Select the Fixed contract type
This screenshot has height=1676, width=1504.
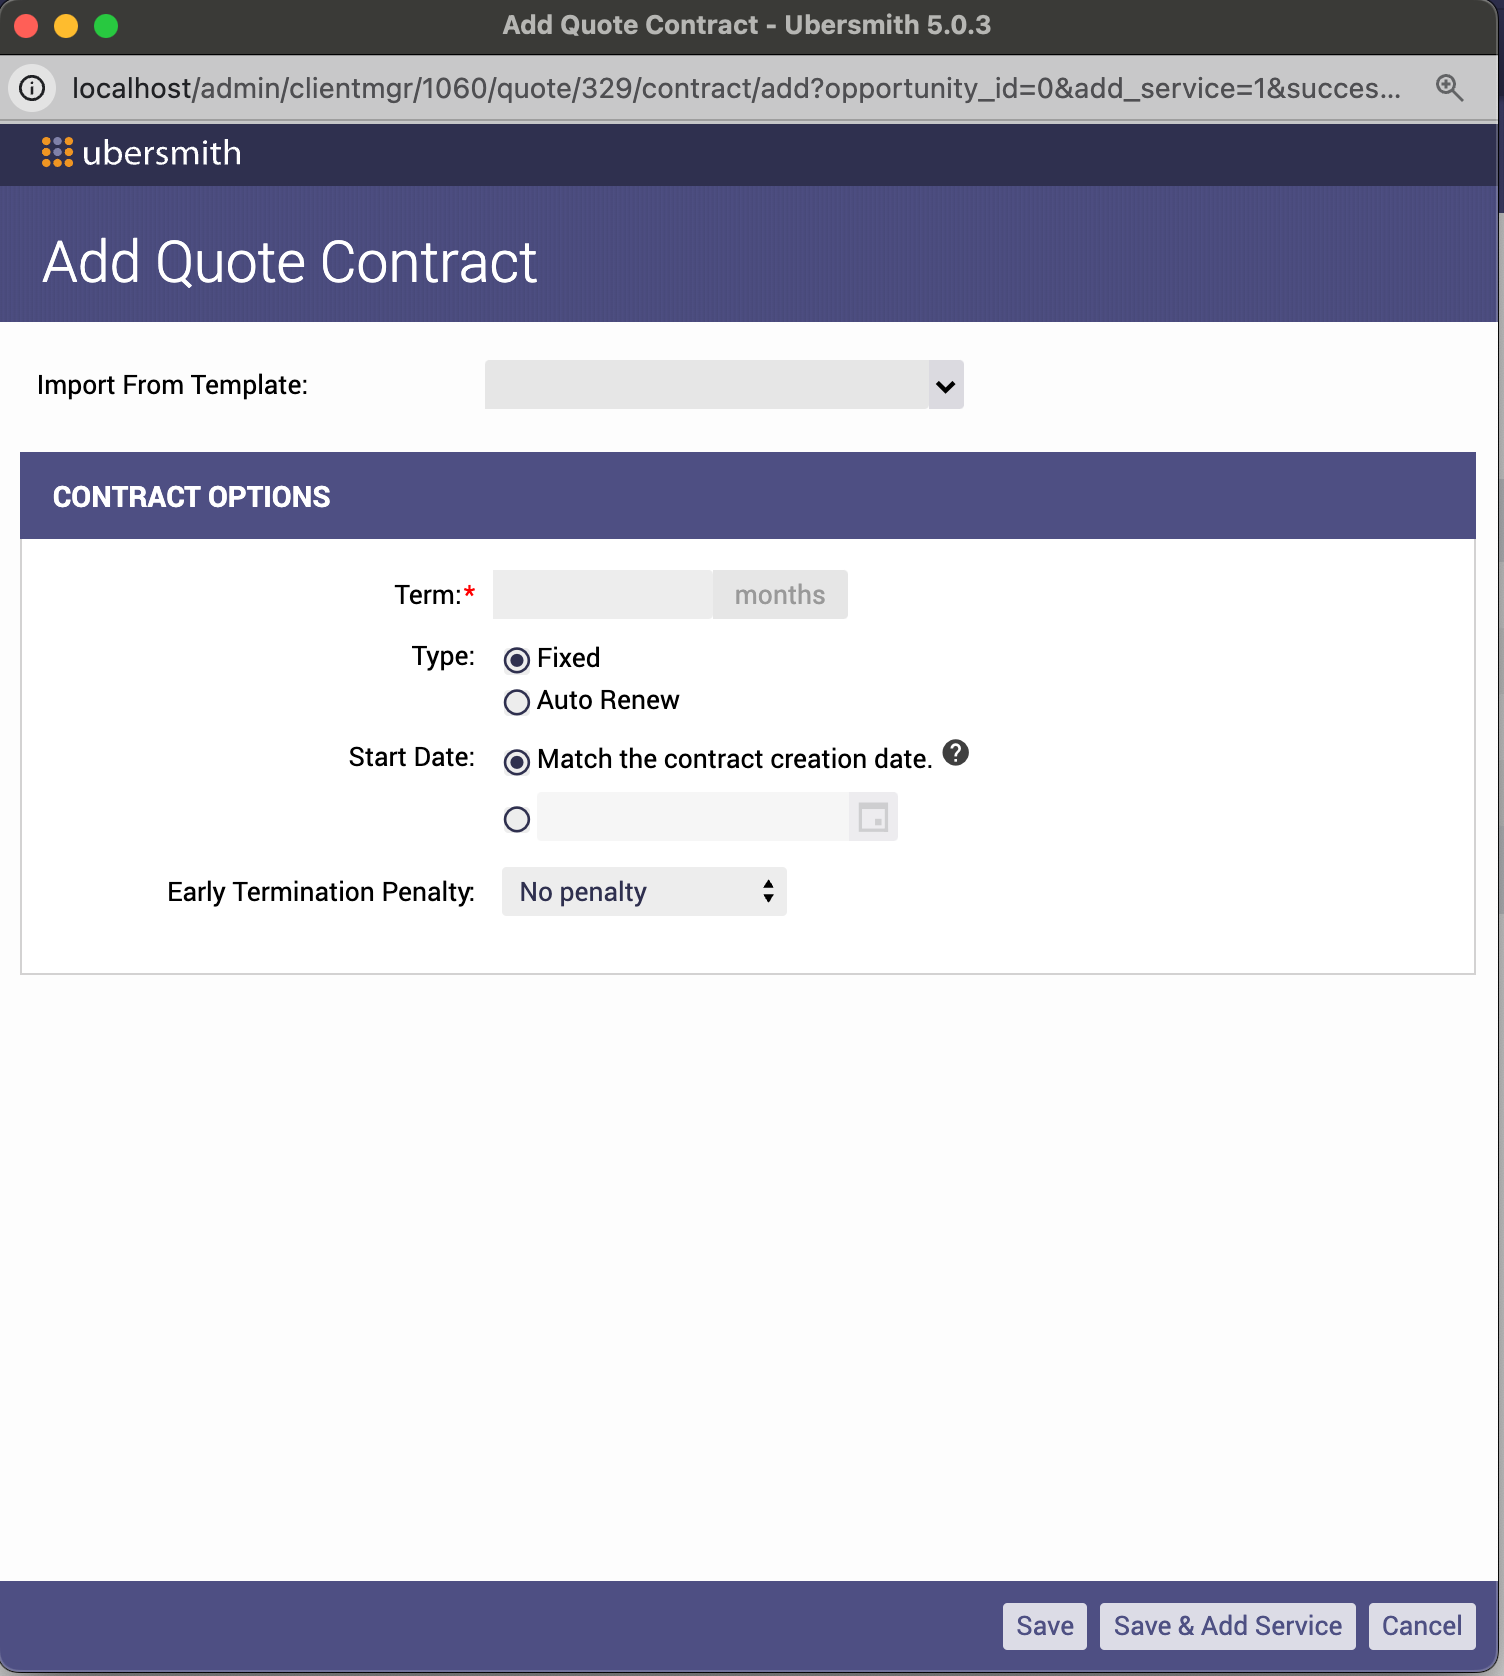(517, 660)
